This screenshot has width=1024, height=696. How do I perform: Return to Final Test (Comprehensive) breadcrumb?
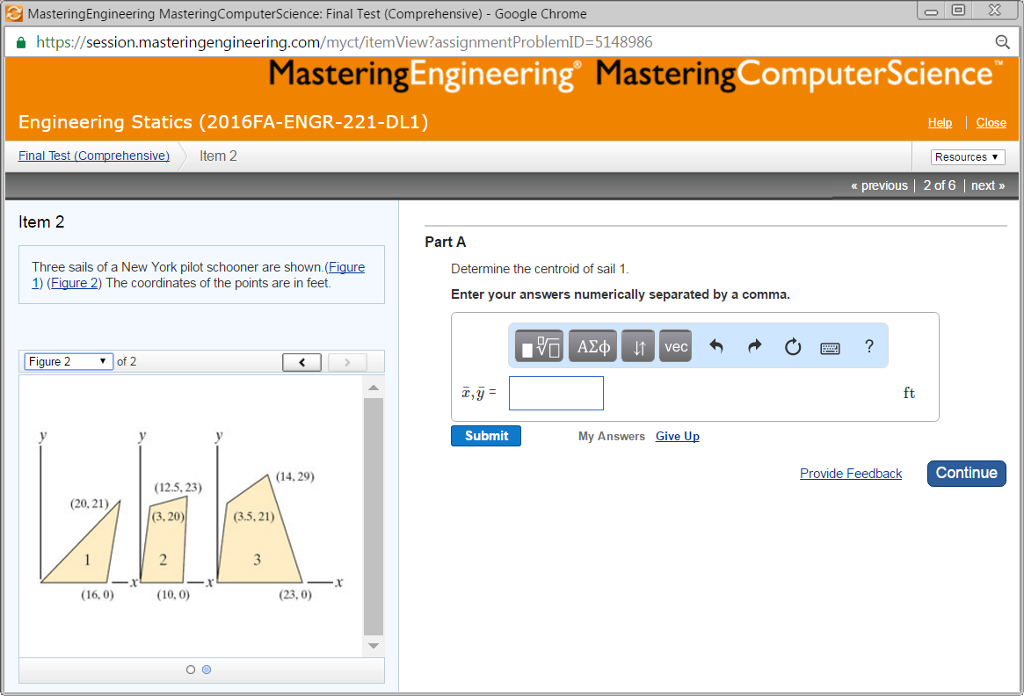click(93, 155)
